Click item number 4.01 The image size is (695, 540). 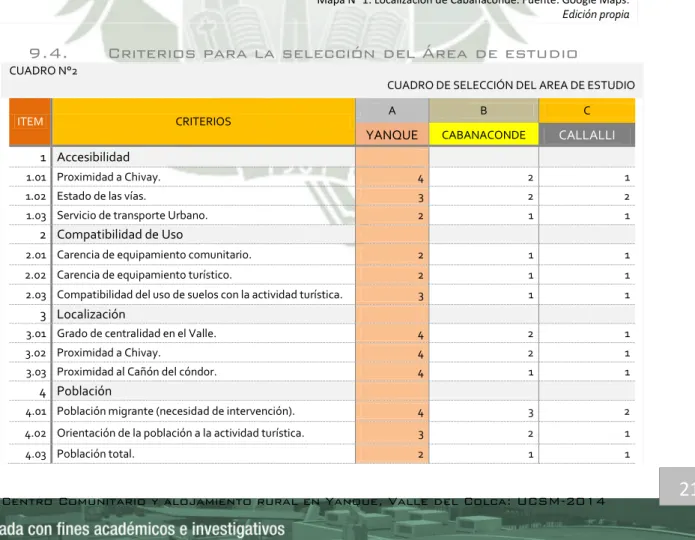(x=36, y=412)
